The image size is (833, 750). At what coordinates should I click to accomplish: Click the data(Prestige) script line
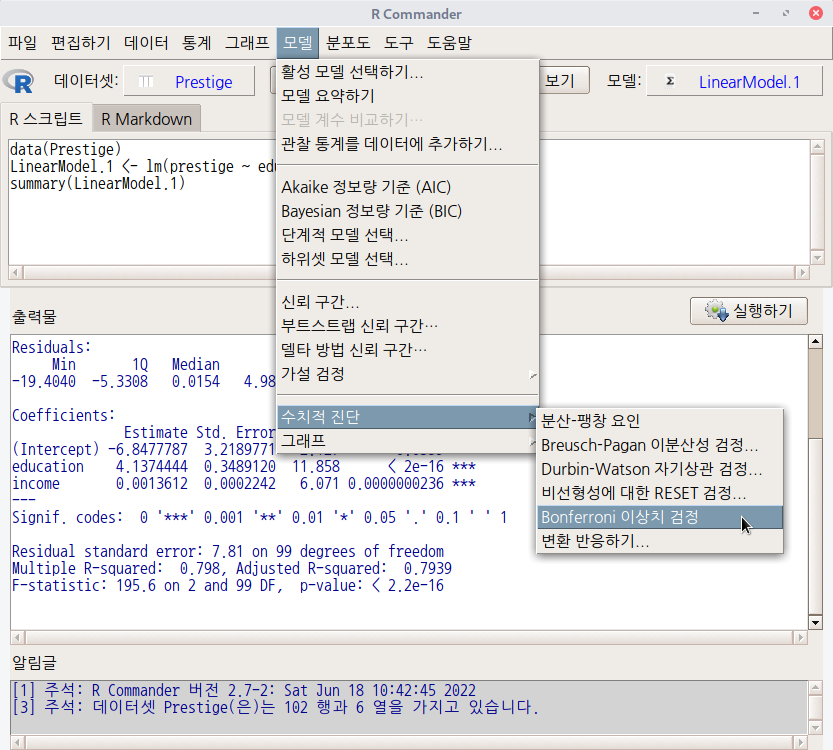[x=65, y=149]
